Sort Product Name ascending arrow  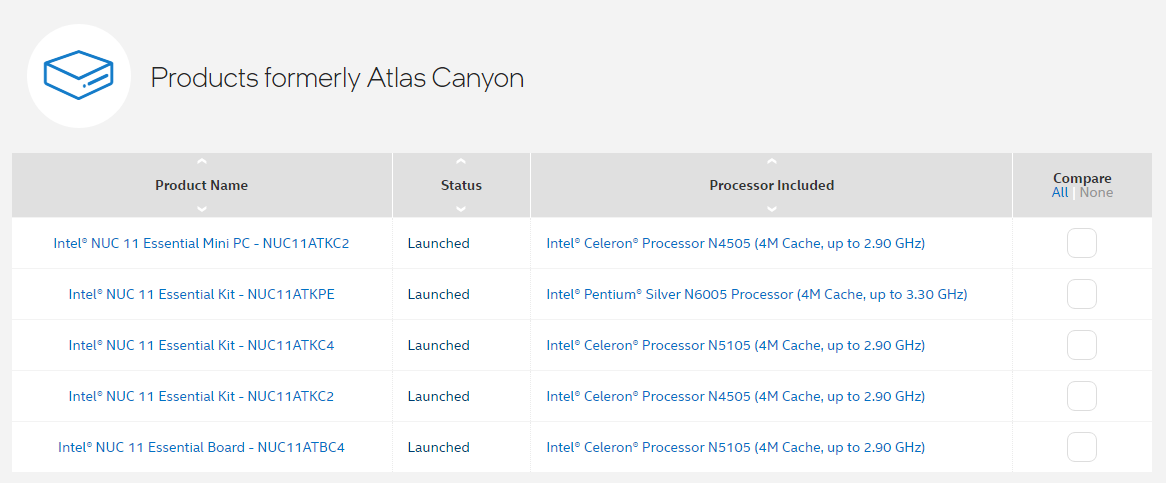[x=202, y=161]
